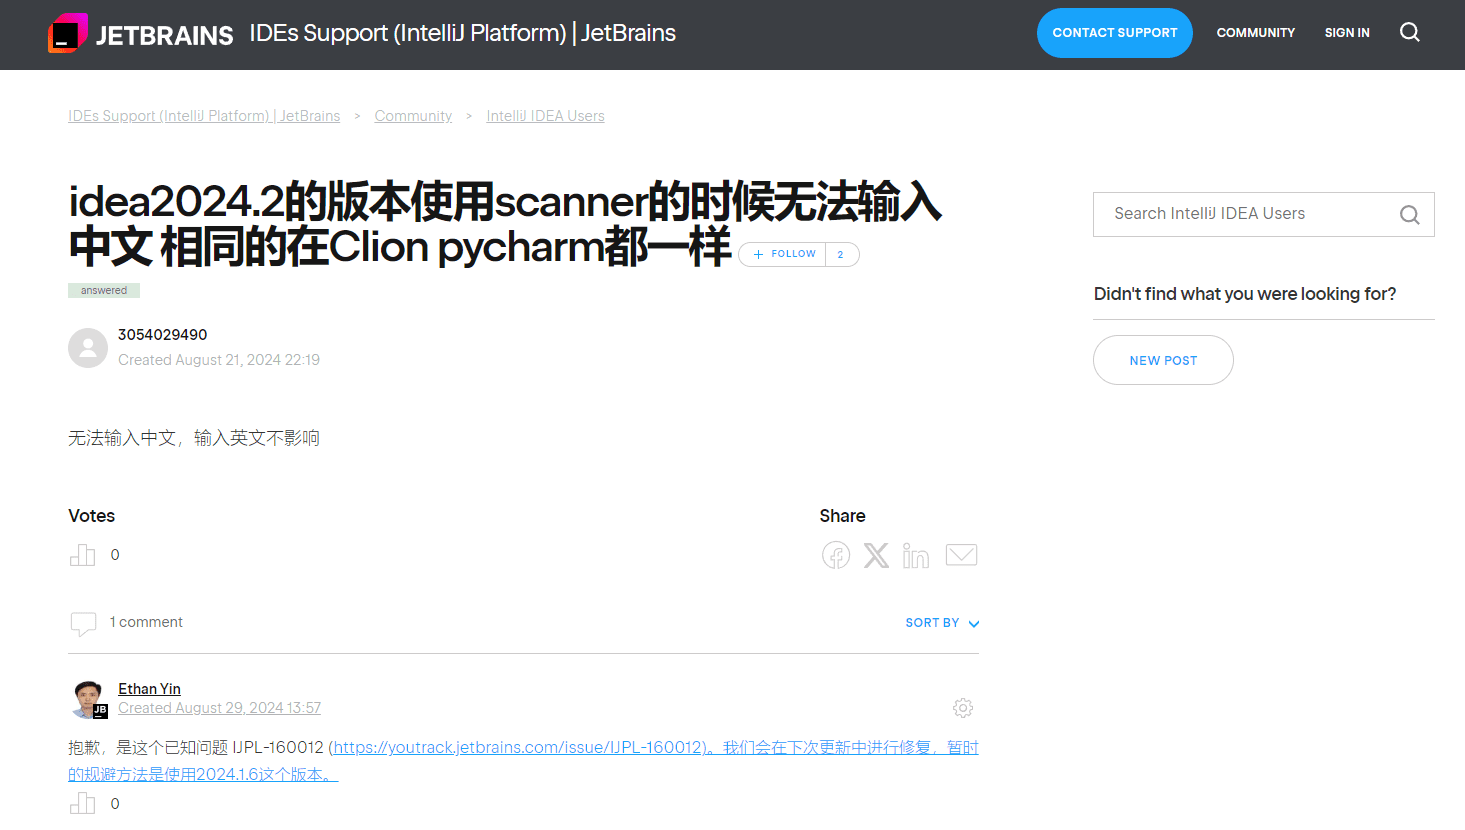Click the CONTACT SUPPORT button

(1115, 33)
